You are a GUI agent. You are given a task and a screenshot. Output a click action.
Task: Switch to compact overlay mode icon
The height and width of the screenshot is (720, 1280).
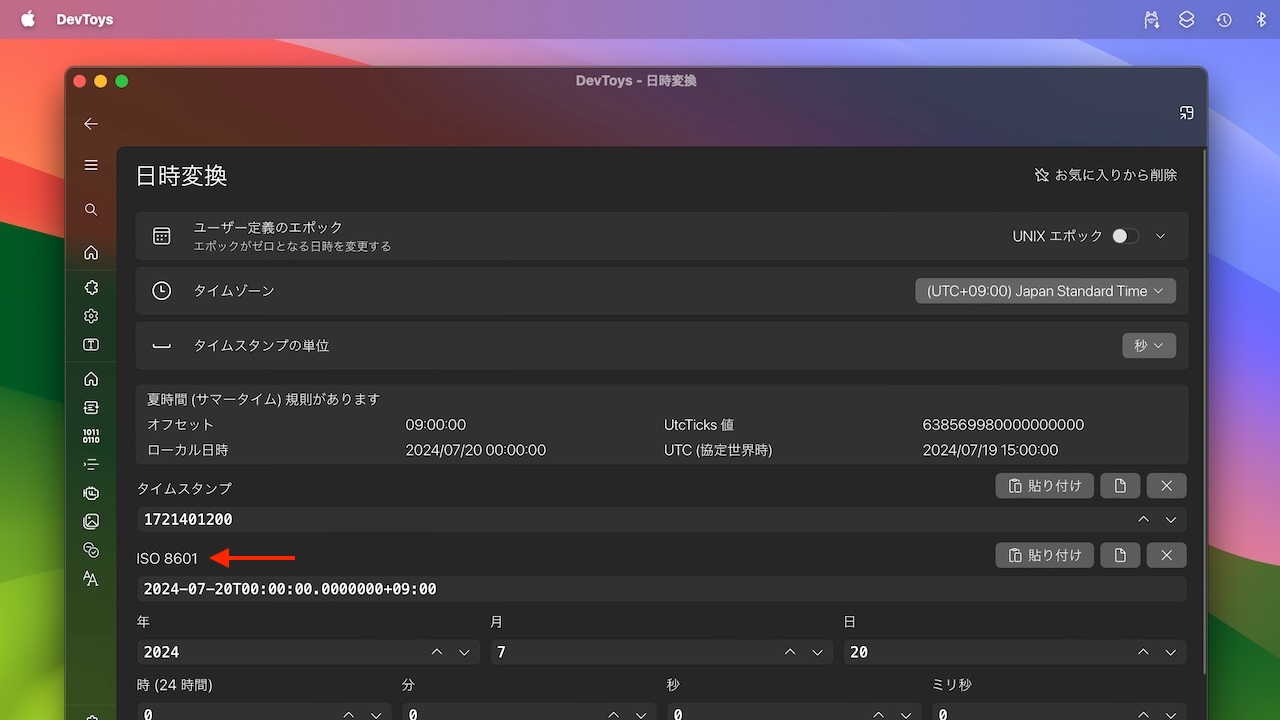[1187, 113]
